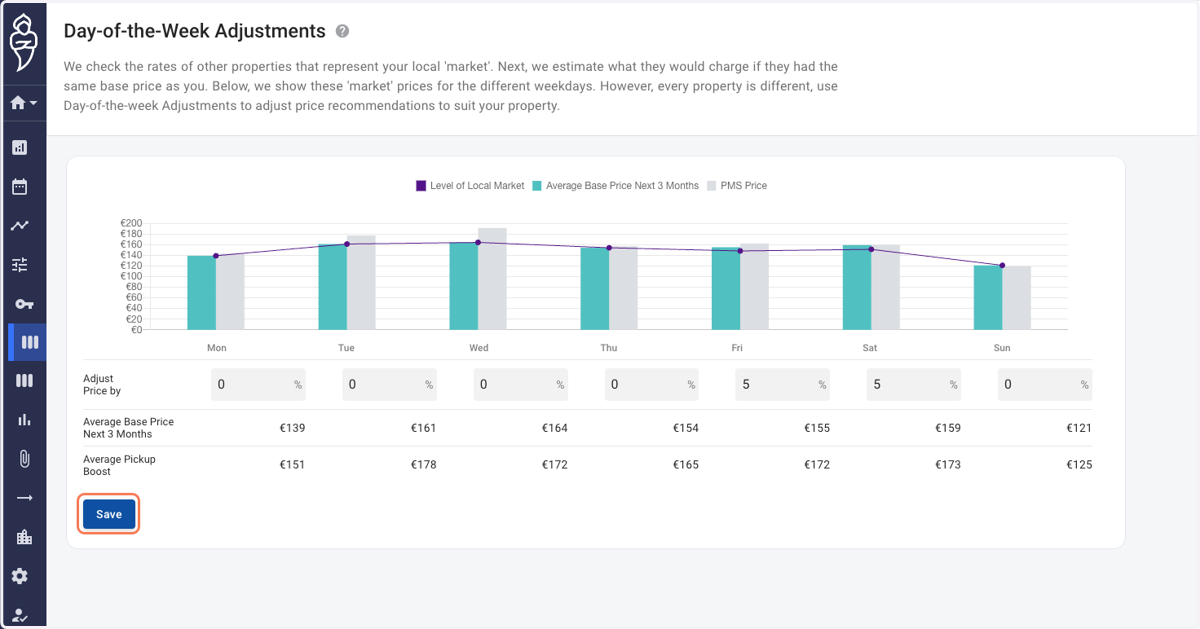Click the €172 Wed average pickup boost
This screenshot has height=629, width=1200.
pos(554,465)
